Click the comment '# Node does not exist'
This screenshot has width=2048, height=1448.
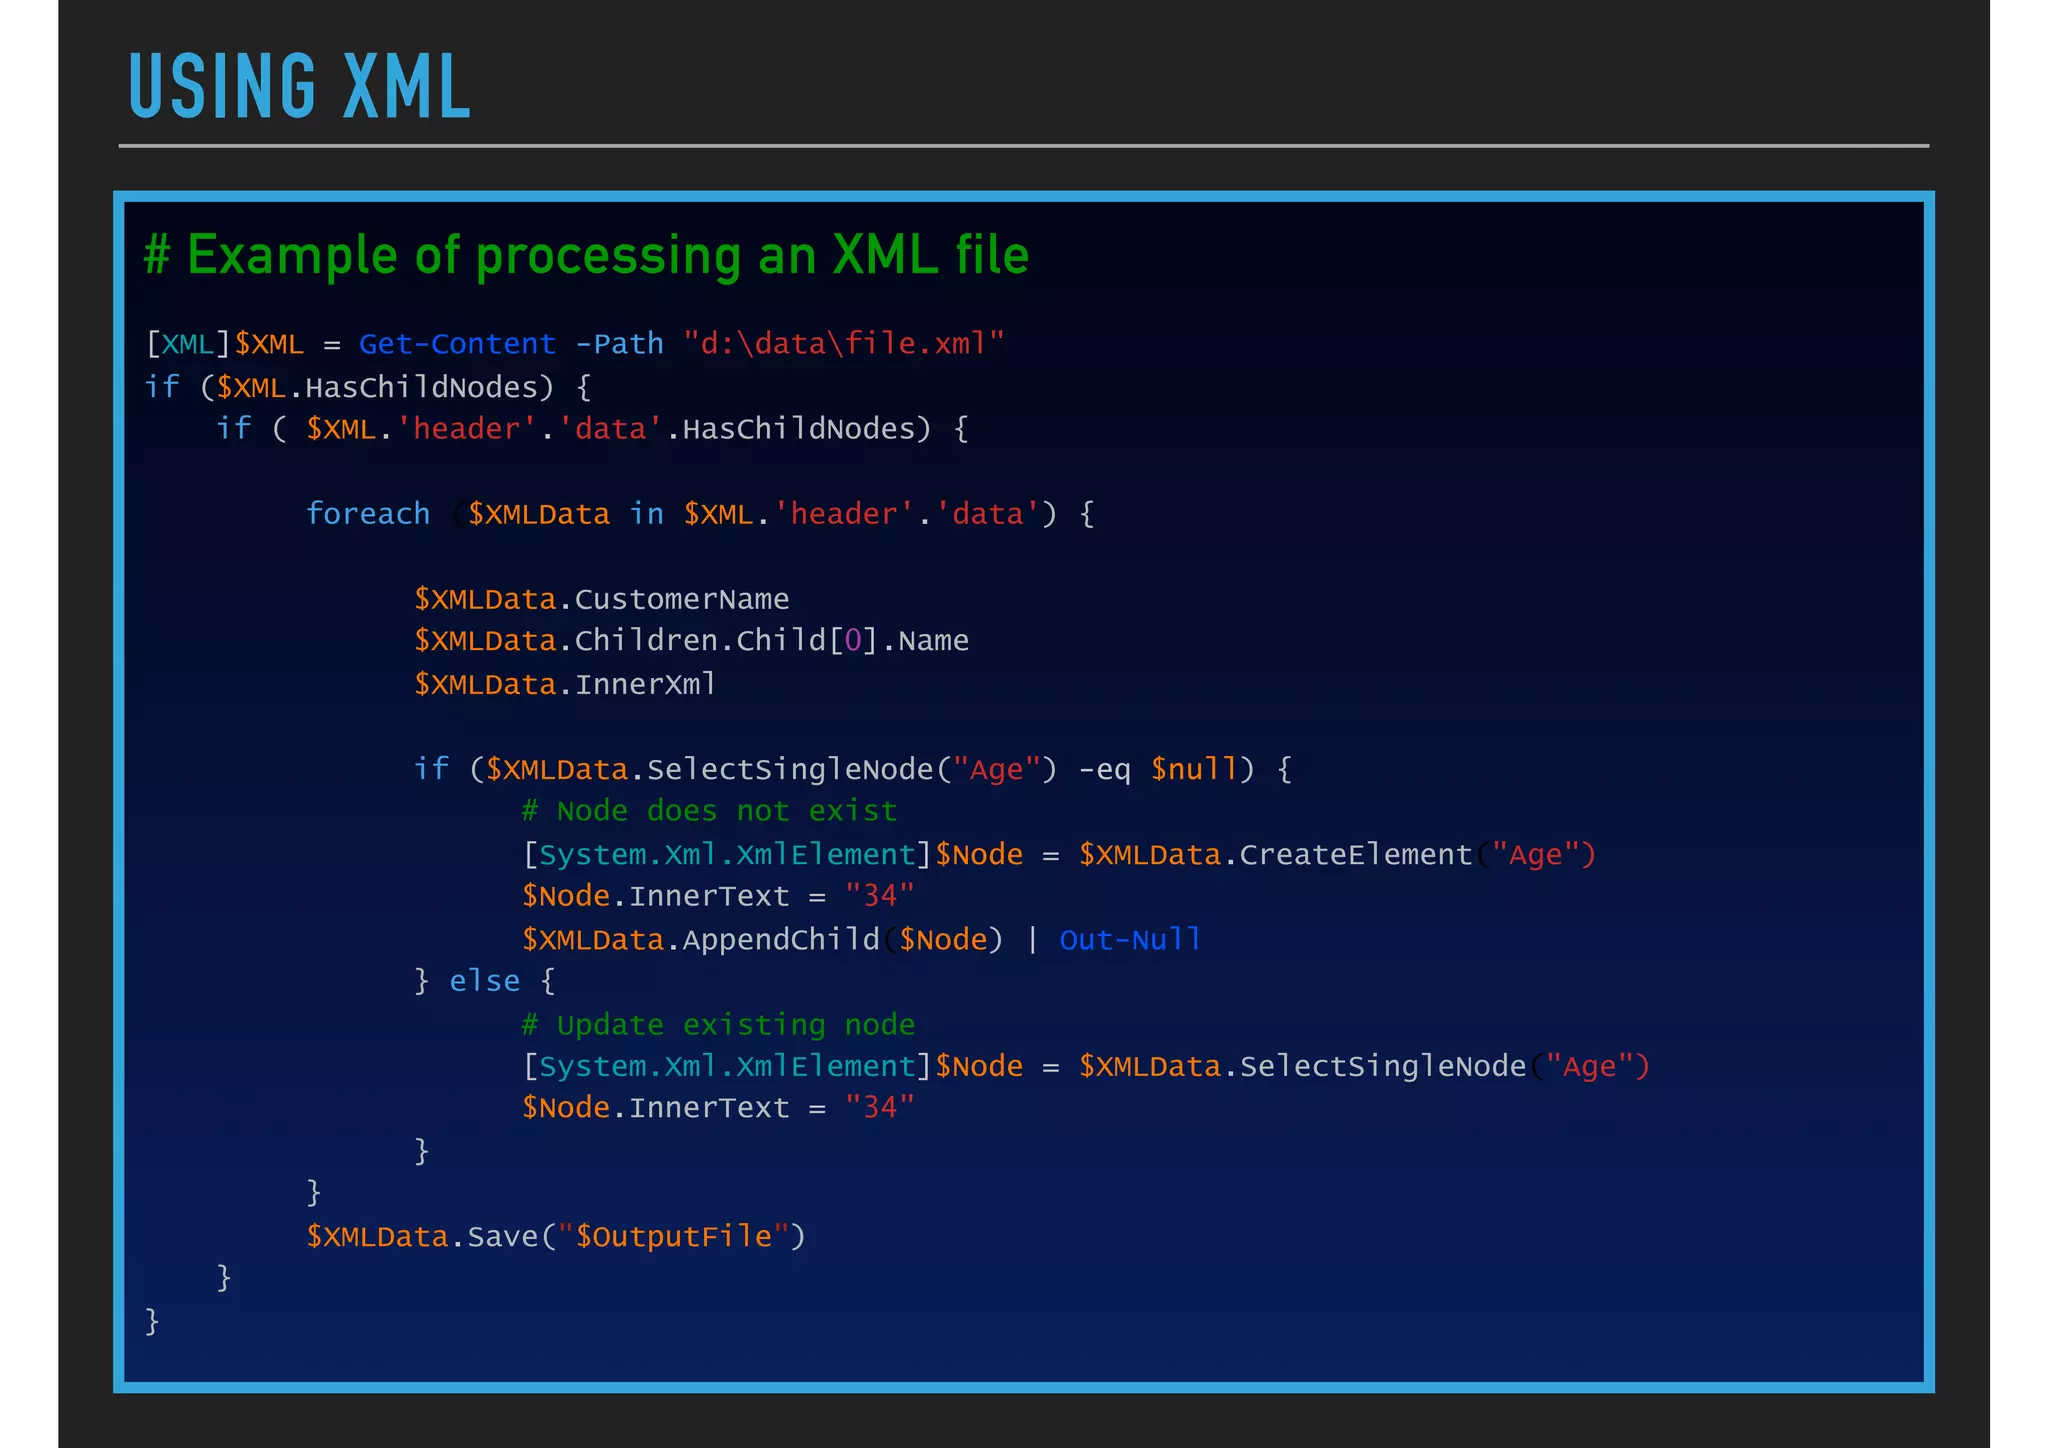point(709,811)
